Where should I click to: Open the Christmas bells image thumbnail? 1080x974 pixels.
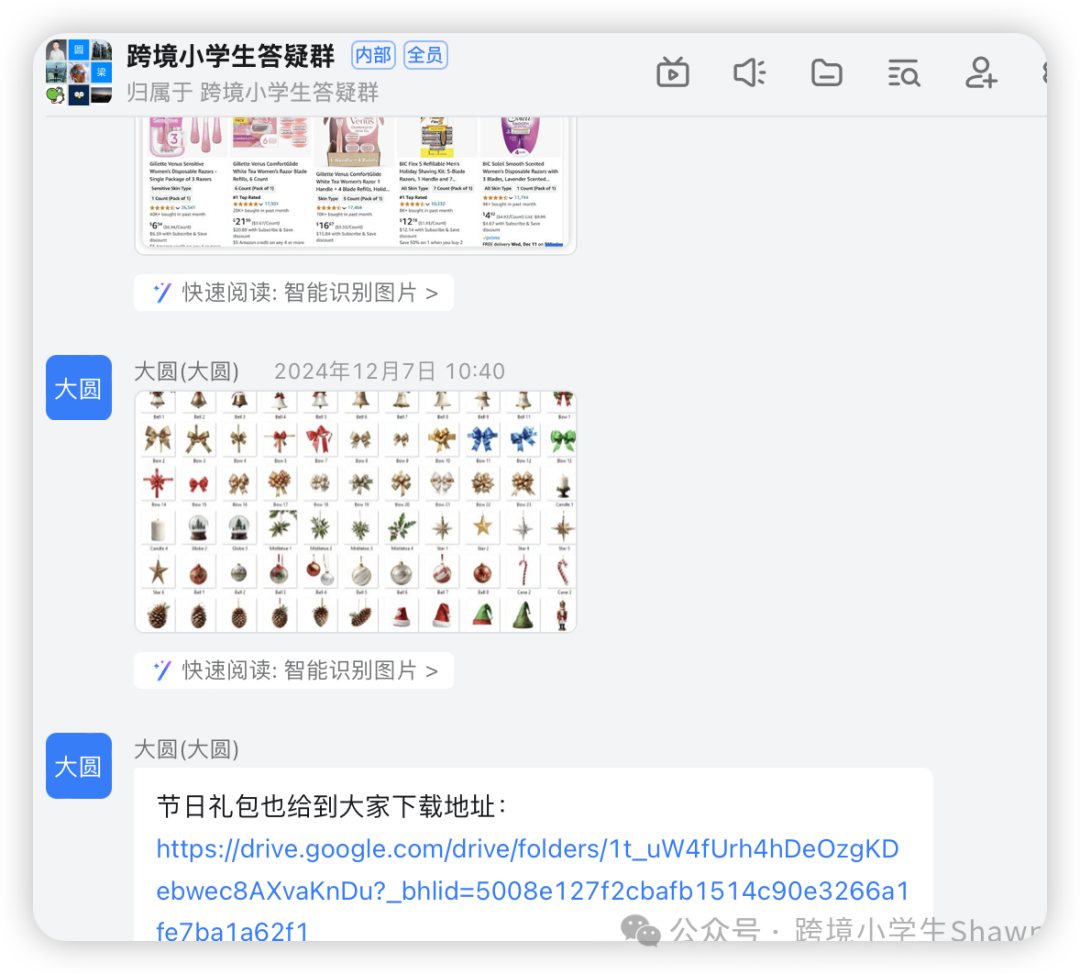point(355,511)
